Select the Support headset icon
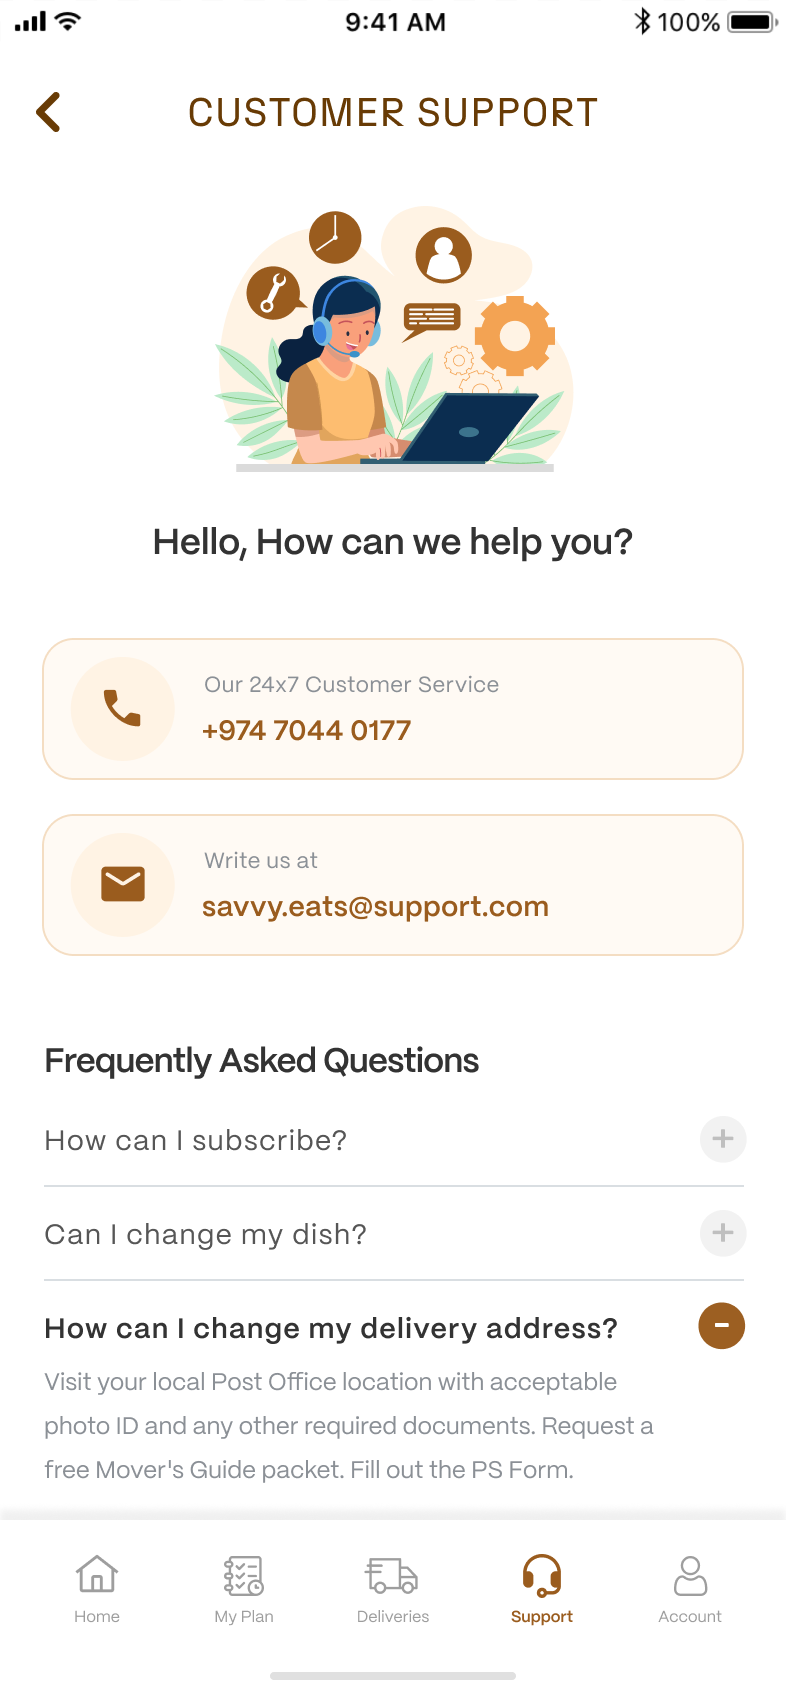 point(542,1574)
